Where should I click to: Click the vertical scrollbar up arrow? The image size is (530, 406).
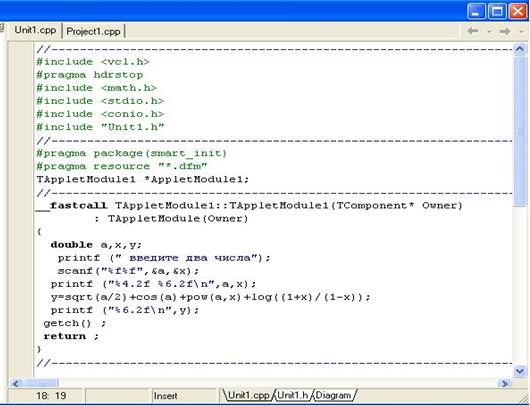pos(520,49)
